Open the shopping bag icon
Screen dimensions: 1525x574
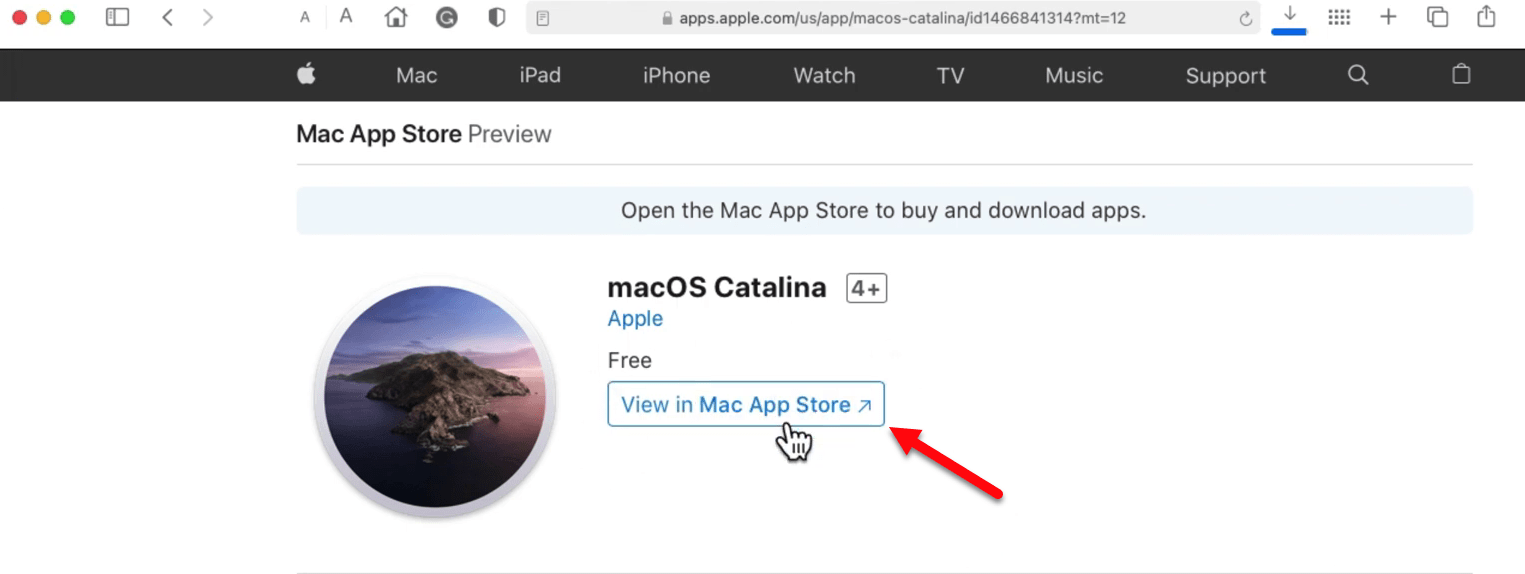[1461, 74]
